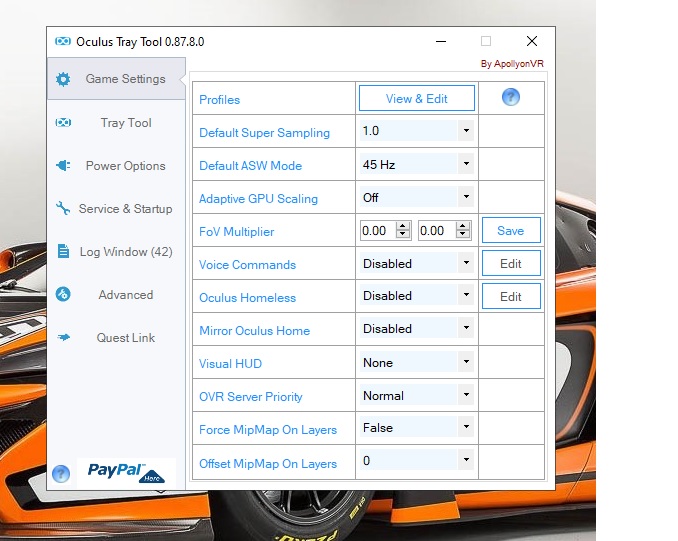This screenshot has height=541, width=678.
Task: Open the Default ASW Mode dropdown
Action: tap(466, 164)
